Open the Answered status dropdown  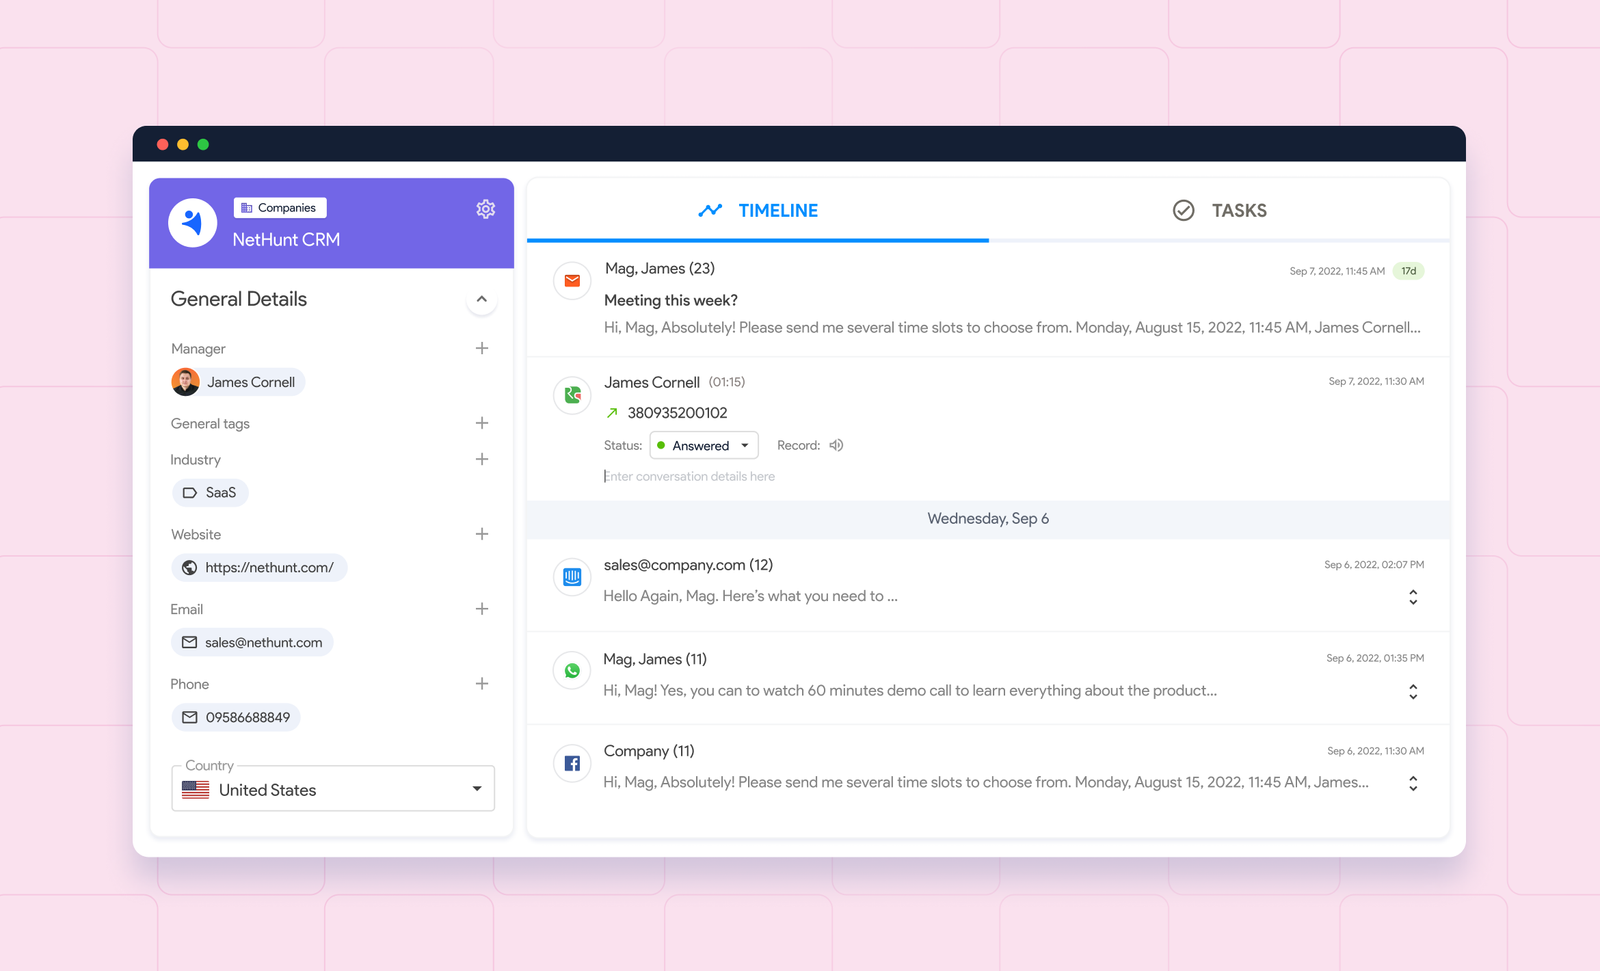coord(704,445)
